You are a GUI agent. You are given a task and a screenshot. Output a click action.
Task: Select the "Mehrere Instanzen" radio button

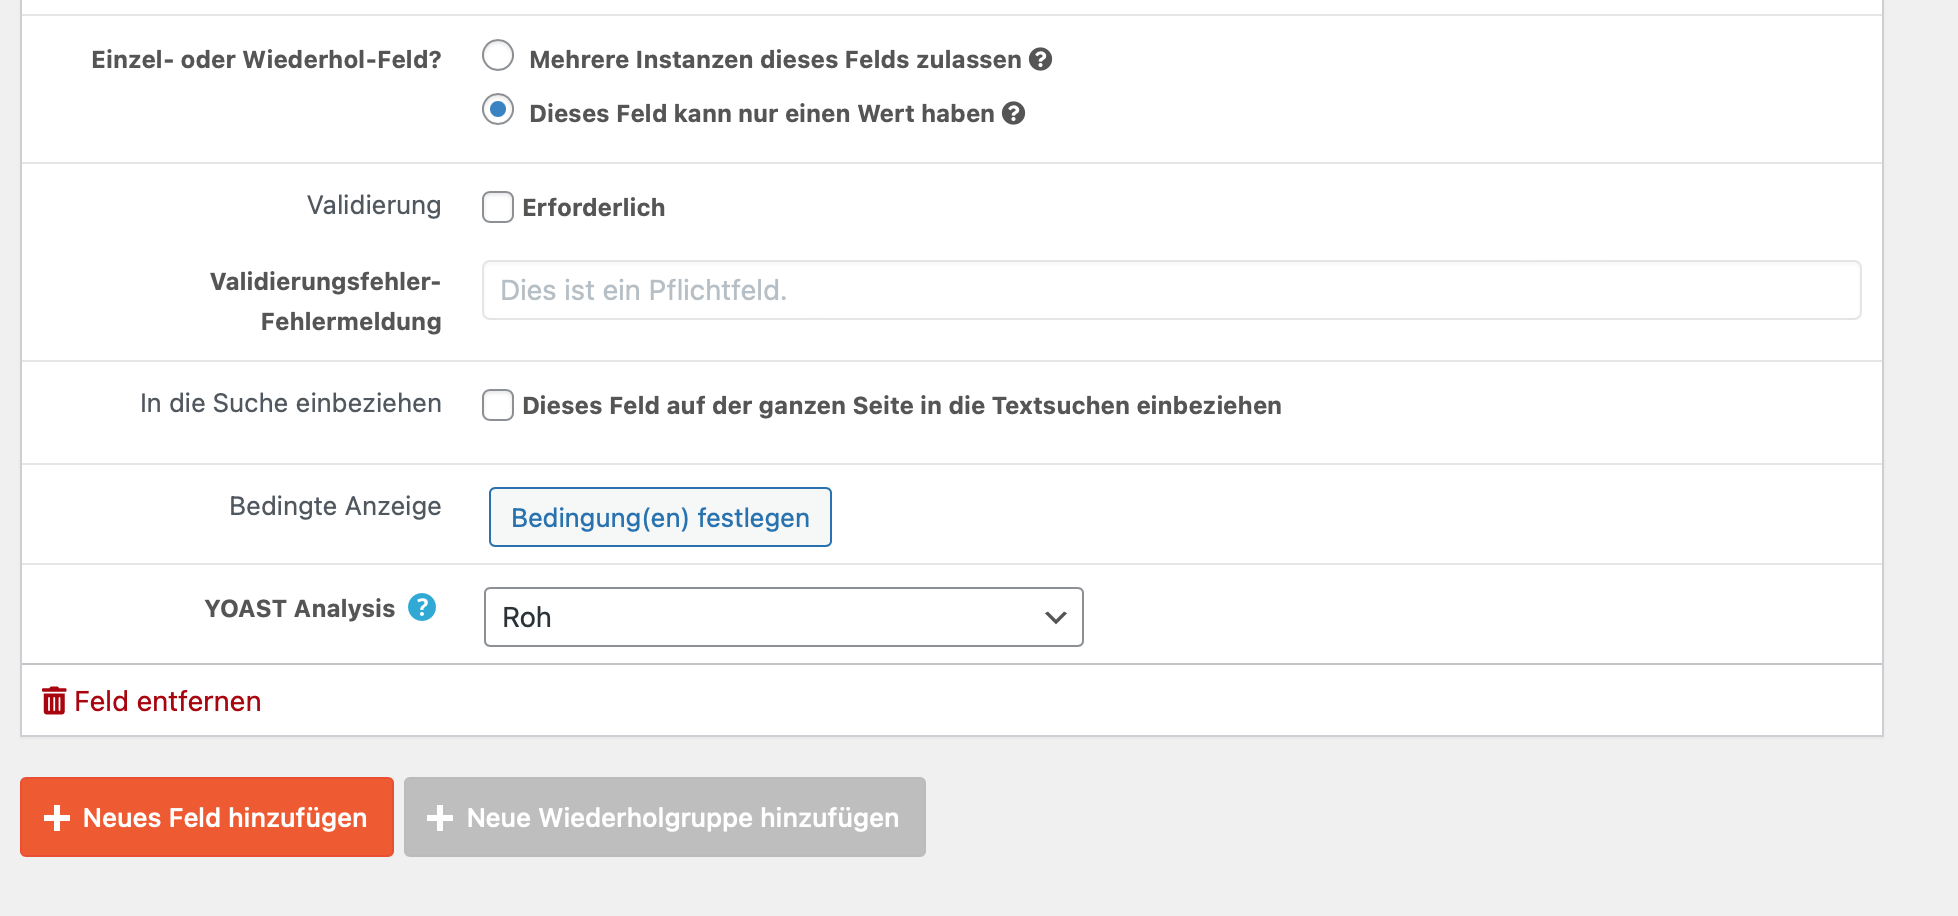[x=498, y=56]
